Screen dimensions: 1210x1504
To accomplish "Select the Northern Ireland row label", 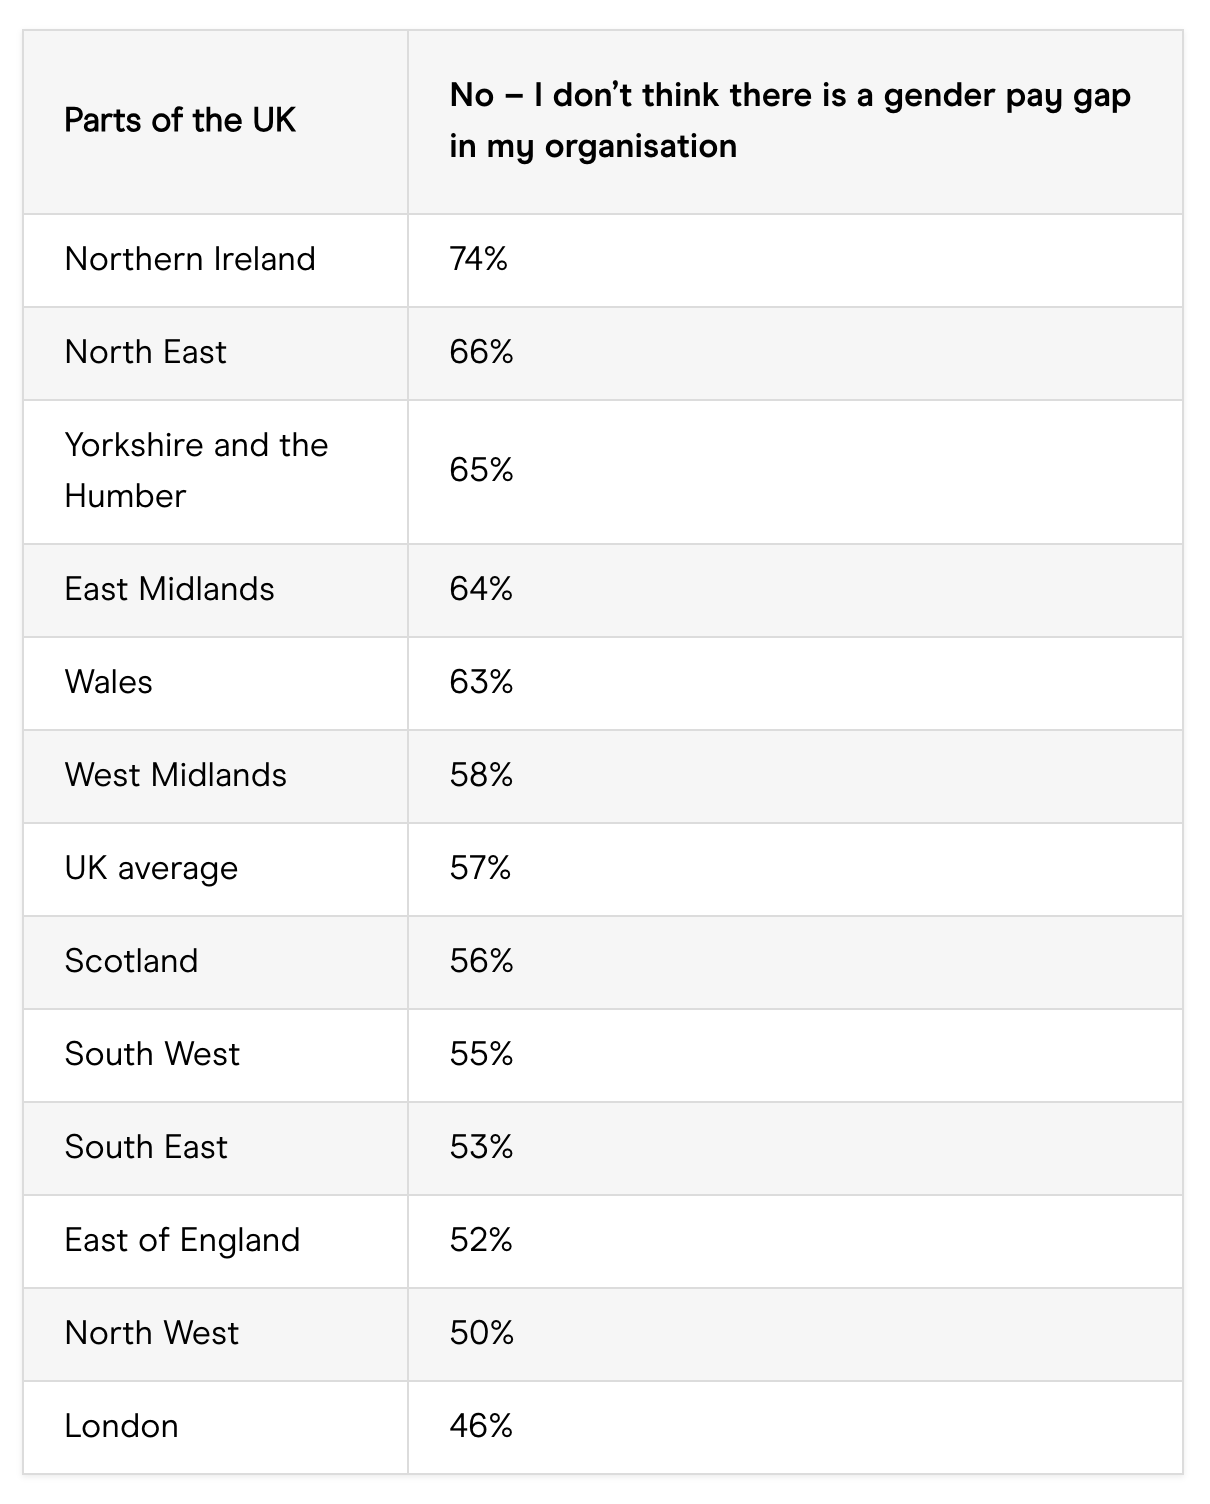I will (190, 259).
